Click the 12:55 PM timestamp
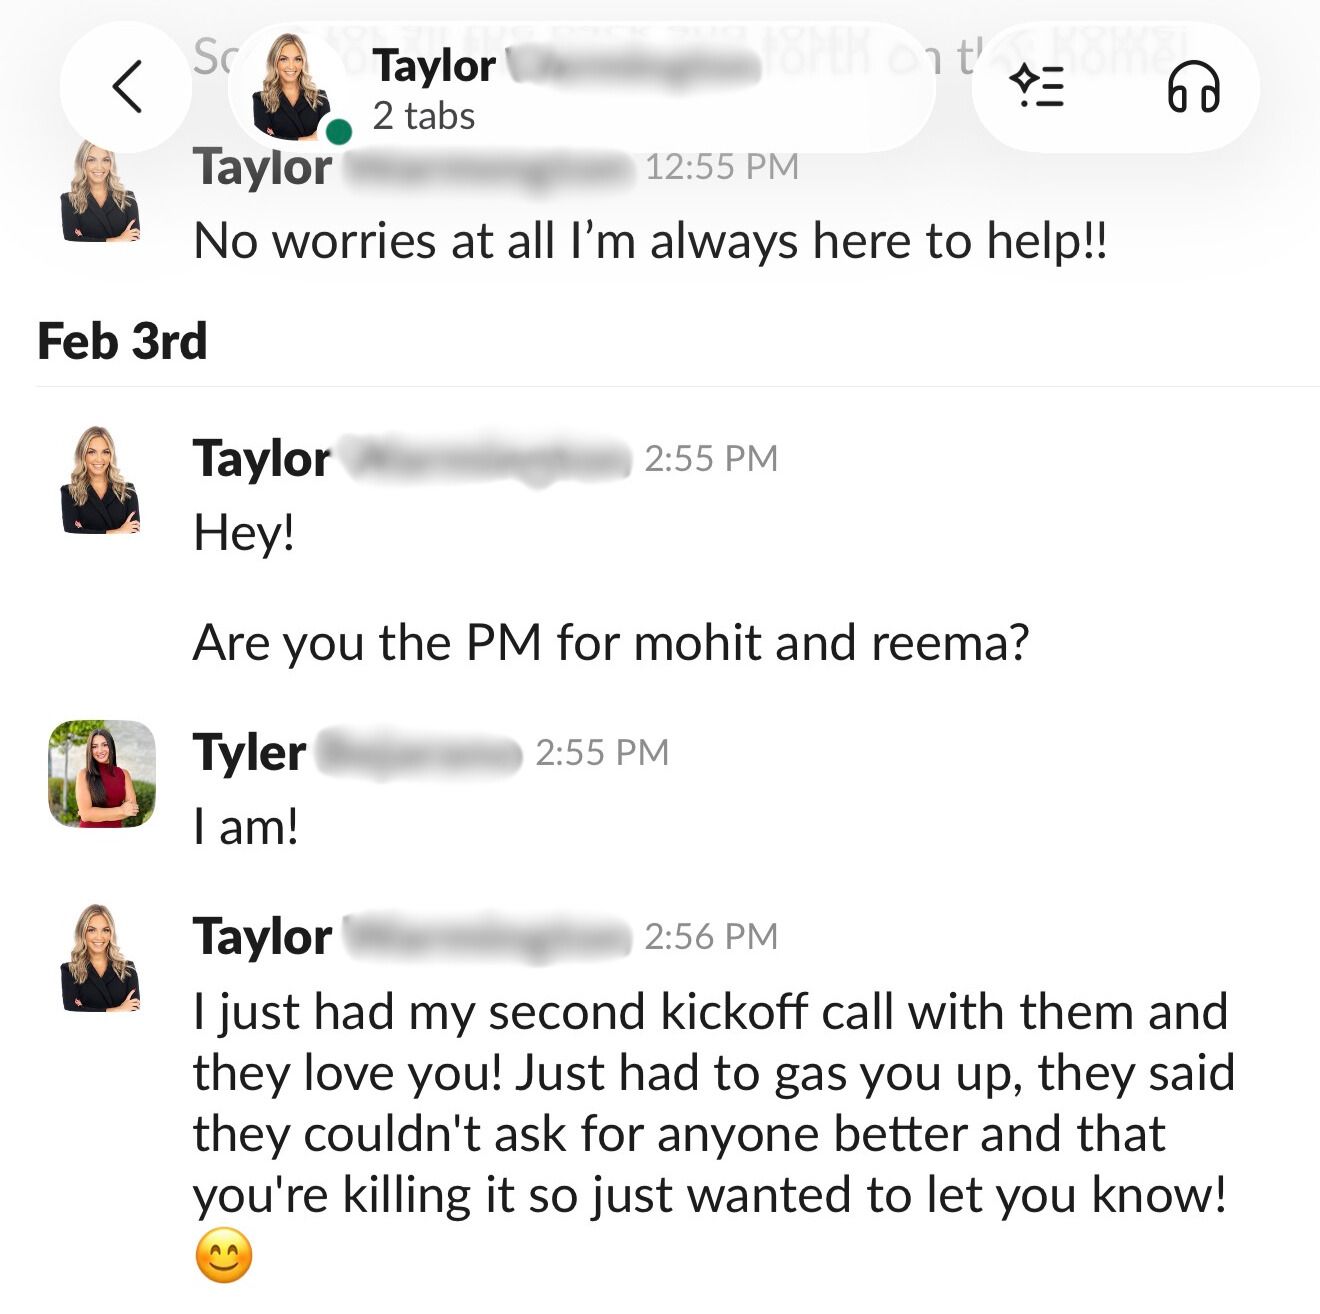Image resolution: width=1320 pixels, height=1314 pixels. pos(721,166)
